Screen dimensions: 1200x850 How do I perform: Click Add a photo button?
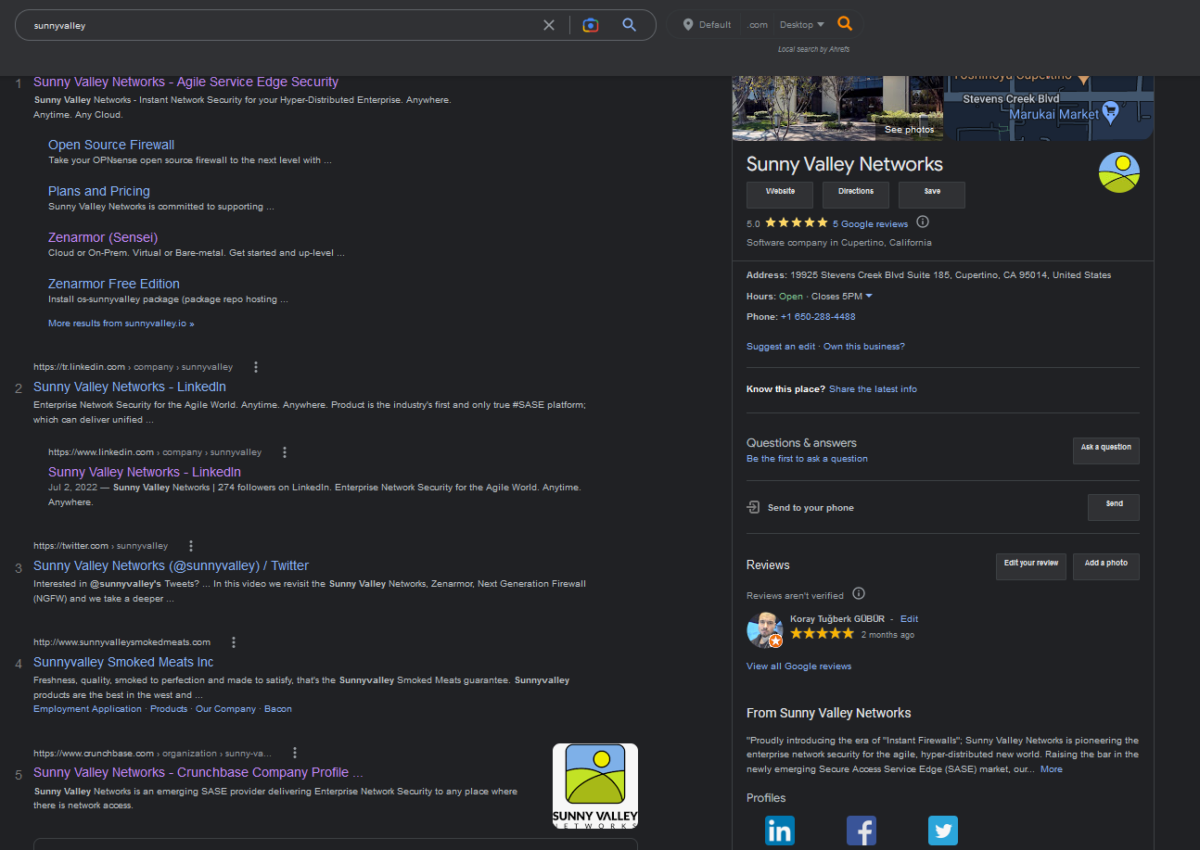point(1106,566)
